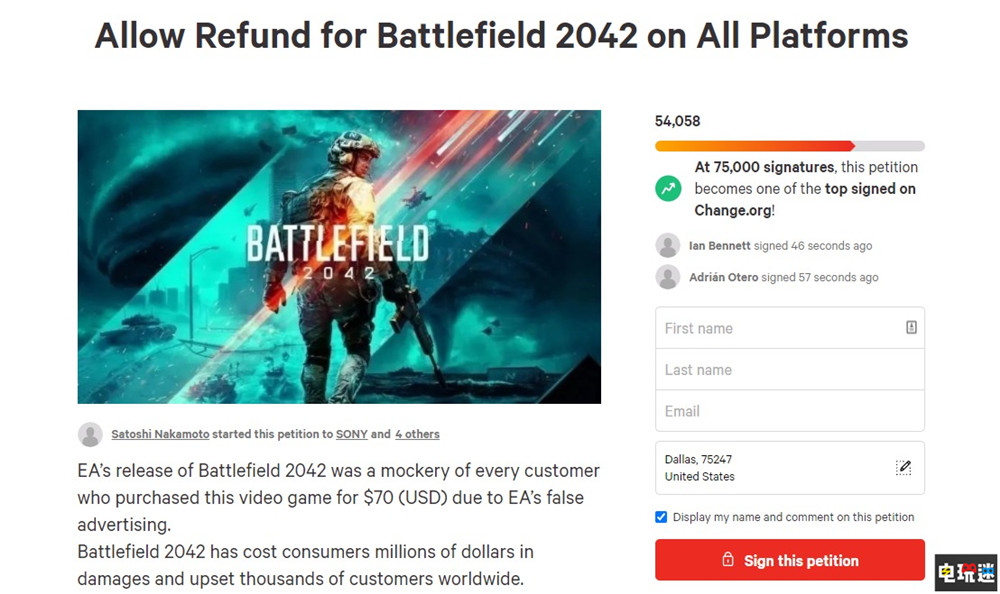Click the green trending arrow icon
This screenshot has height=594, width=1000.
[x=668, y=188]
